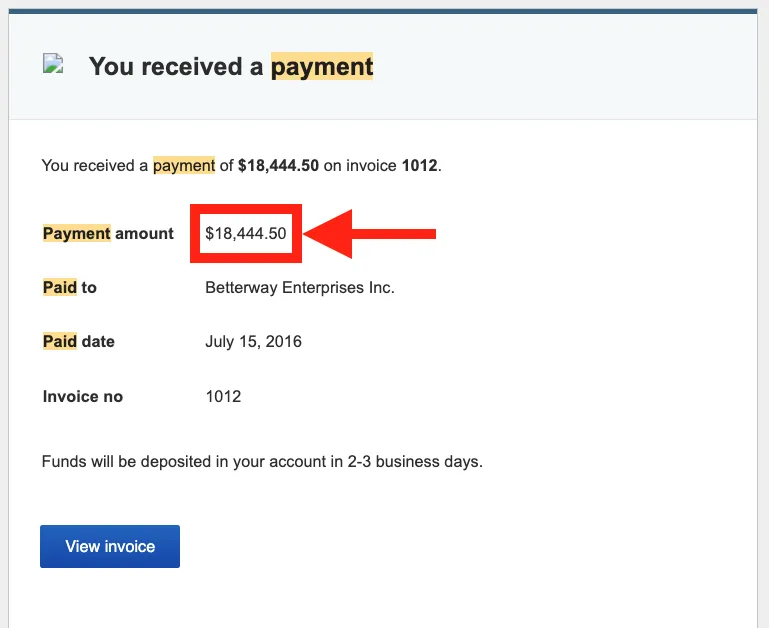Select the boxed $18,444.50 payment amount
The width and height of the screenshot is (769, 628).
(x=246, y=234)
